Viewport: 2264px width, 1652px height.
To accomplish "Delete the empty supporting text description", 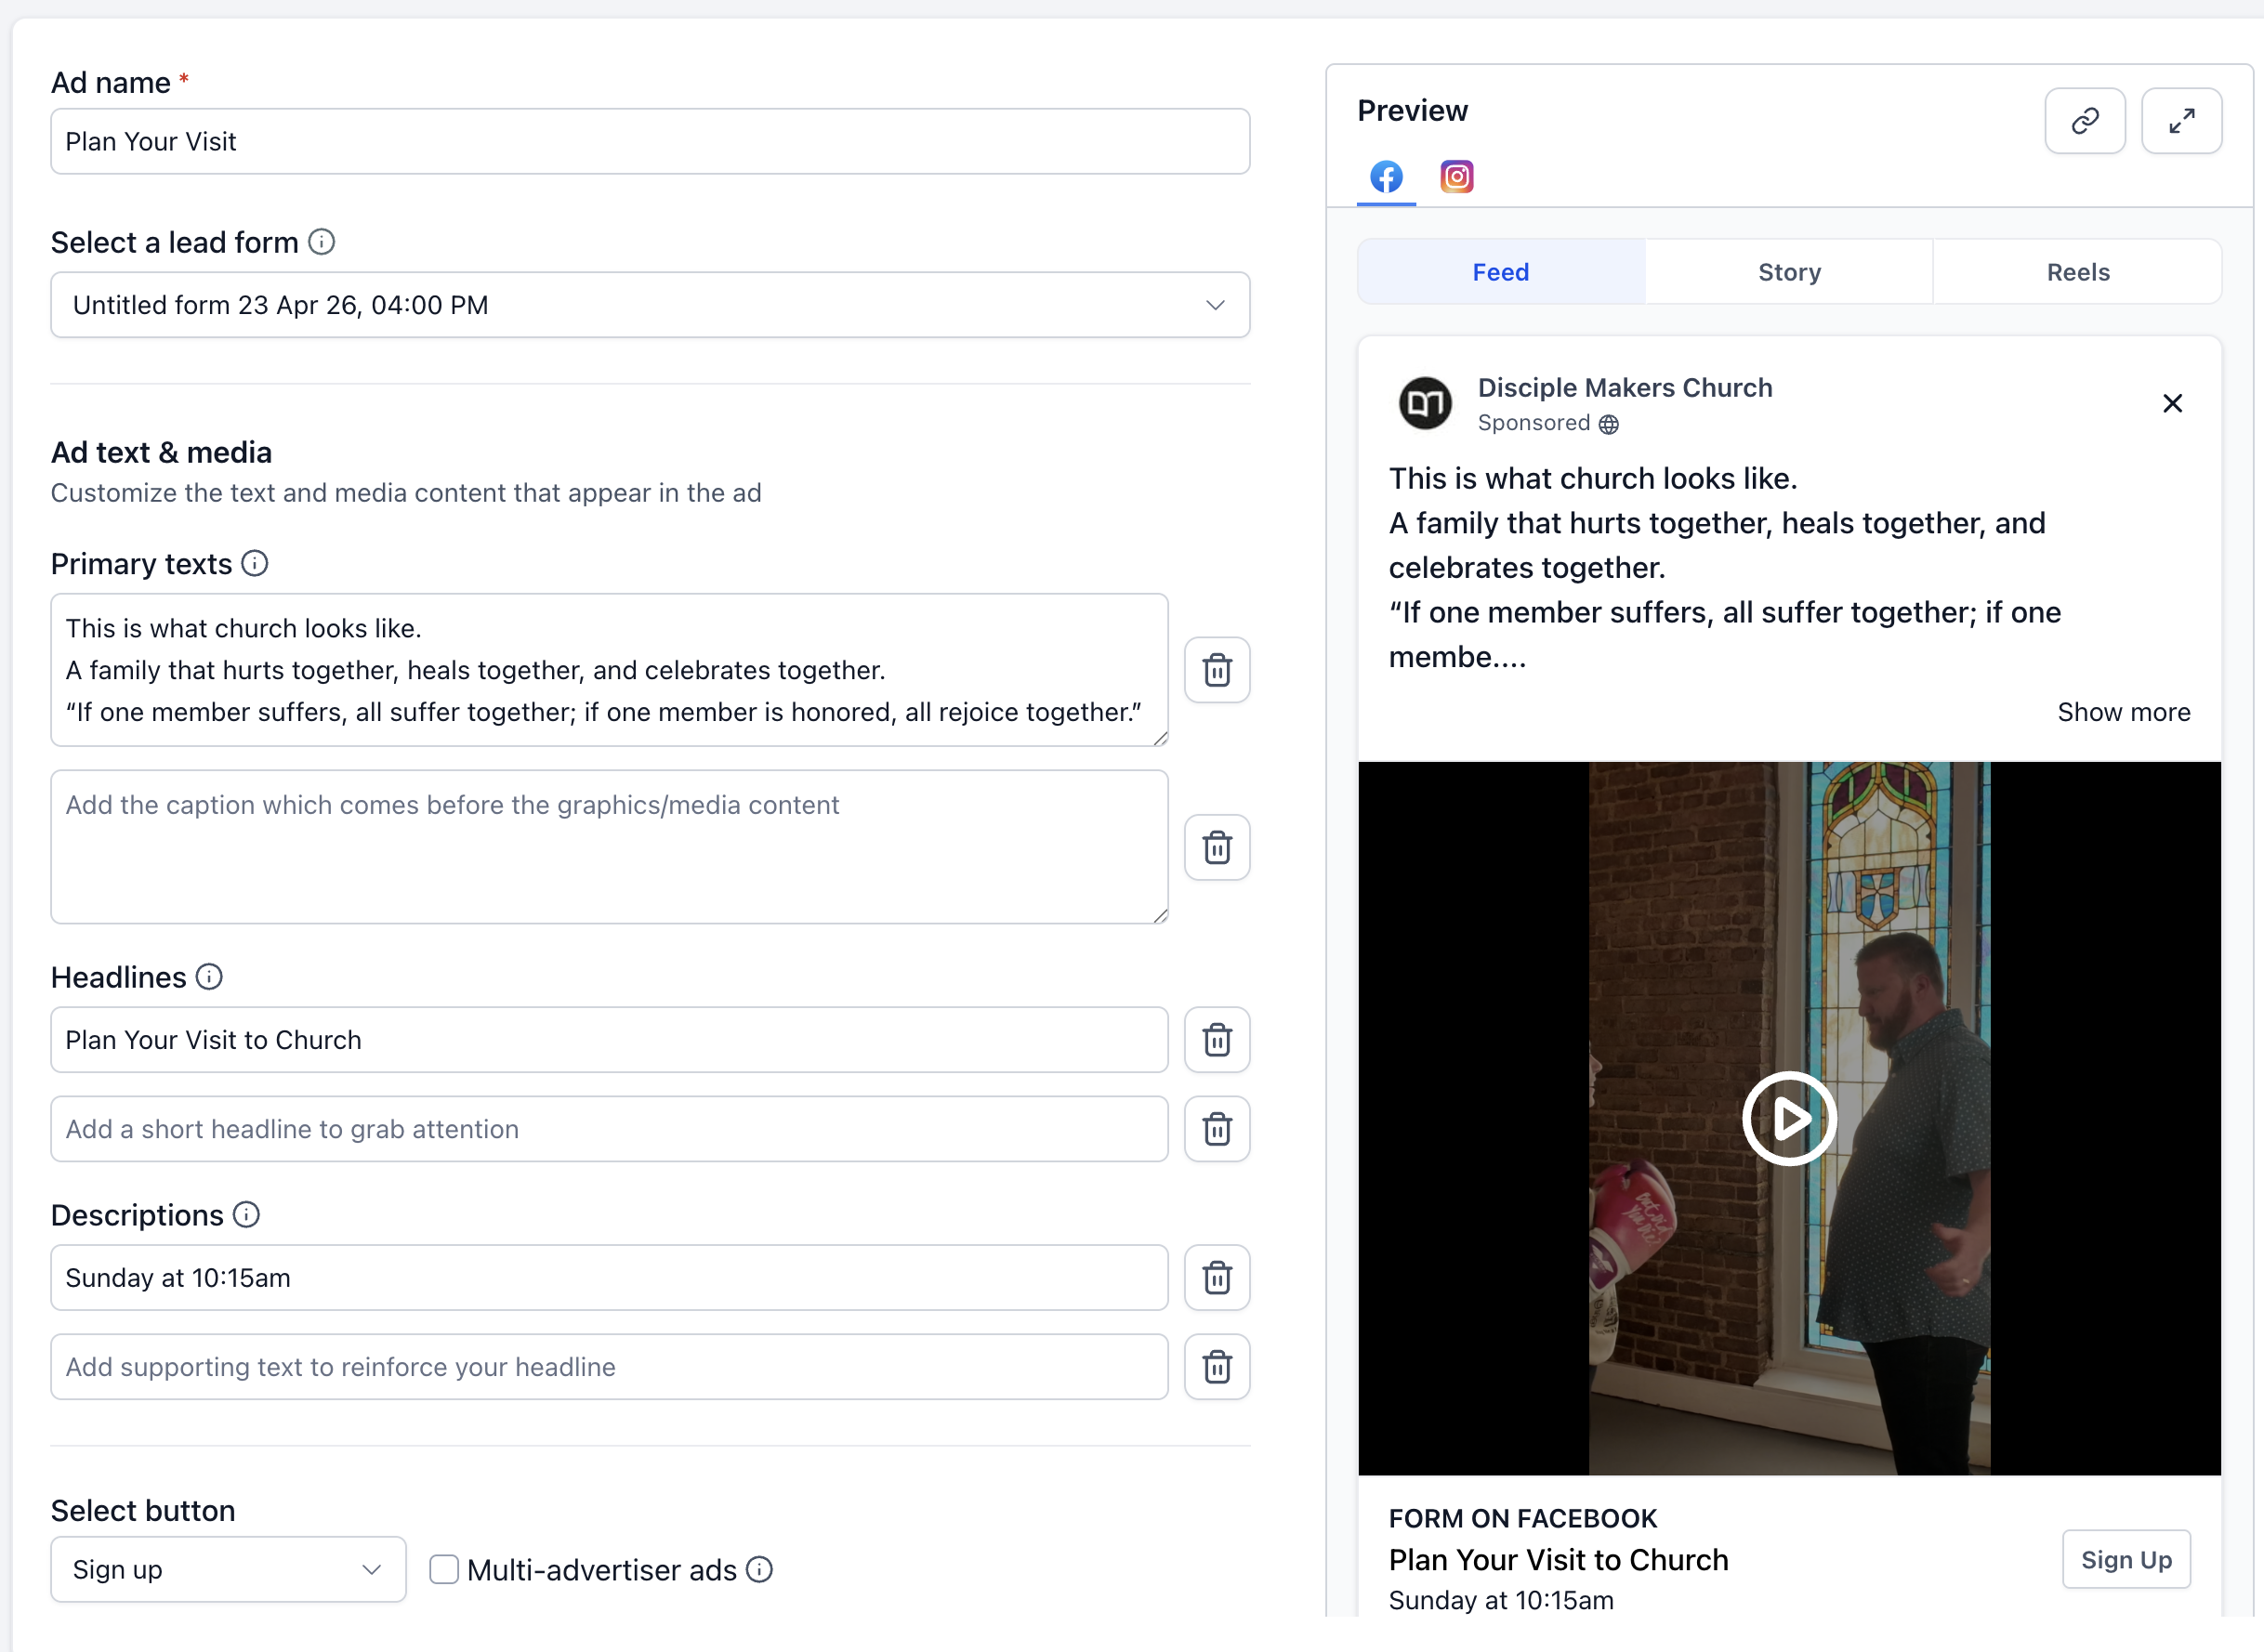I will click(1217, 1367).
